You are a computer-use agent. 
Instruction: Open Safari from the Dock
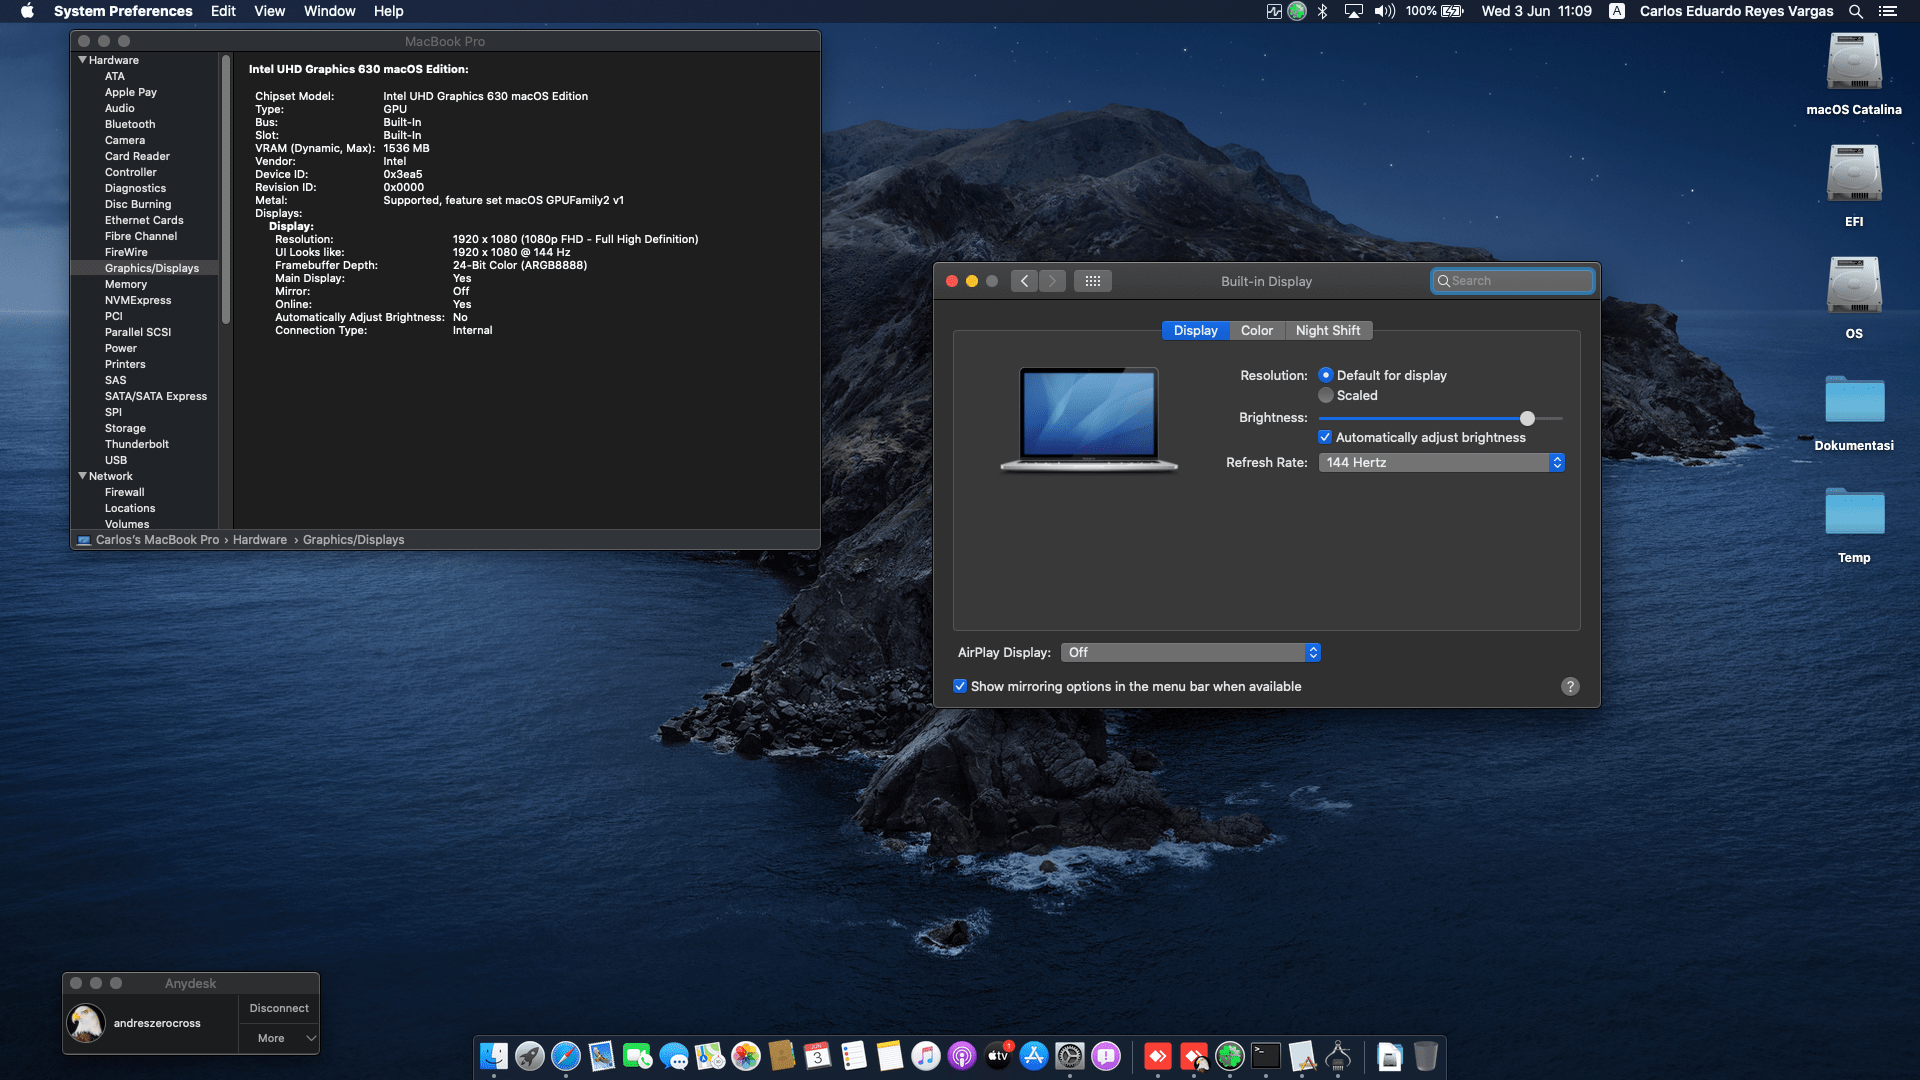[565, 1056]
